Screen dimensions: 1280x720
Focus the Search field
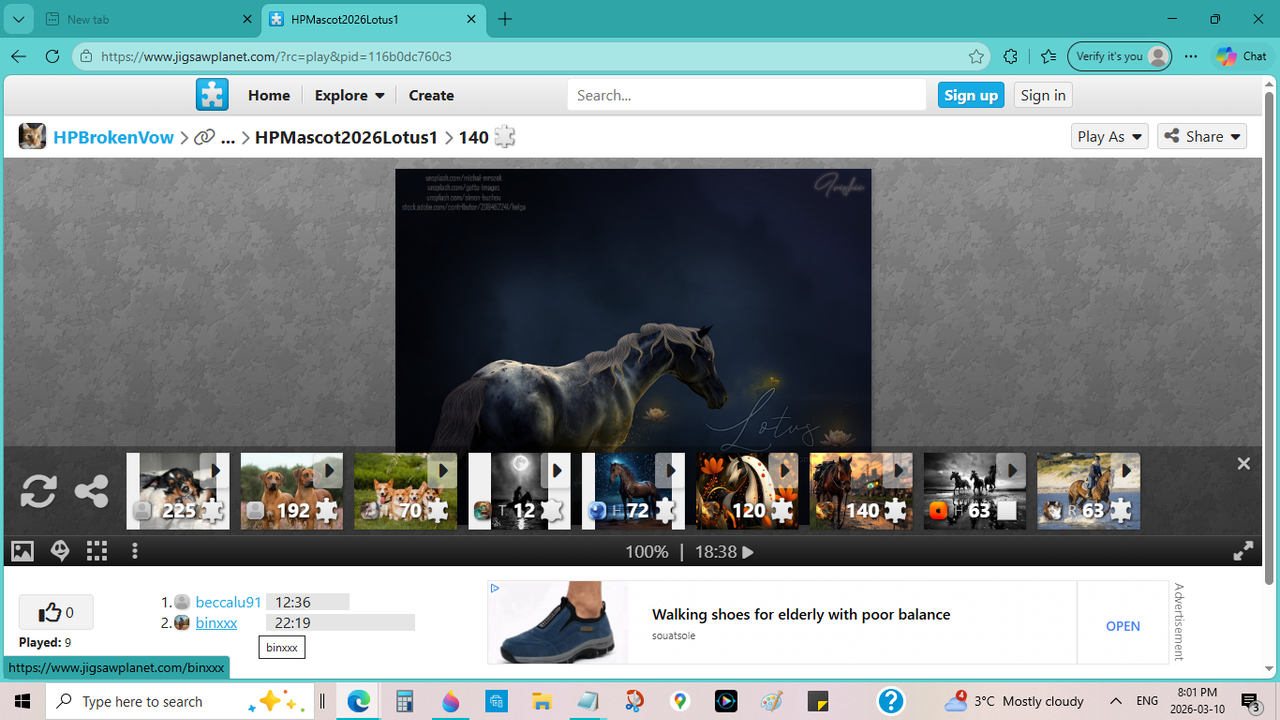[747, 95]
